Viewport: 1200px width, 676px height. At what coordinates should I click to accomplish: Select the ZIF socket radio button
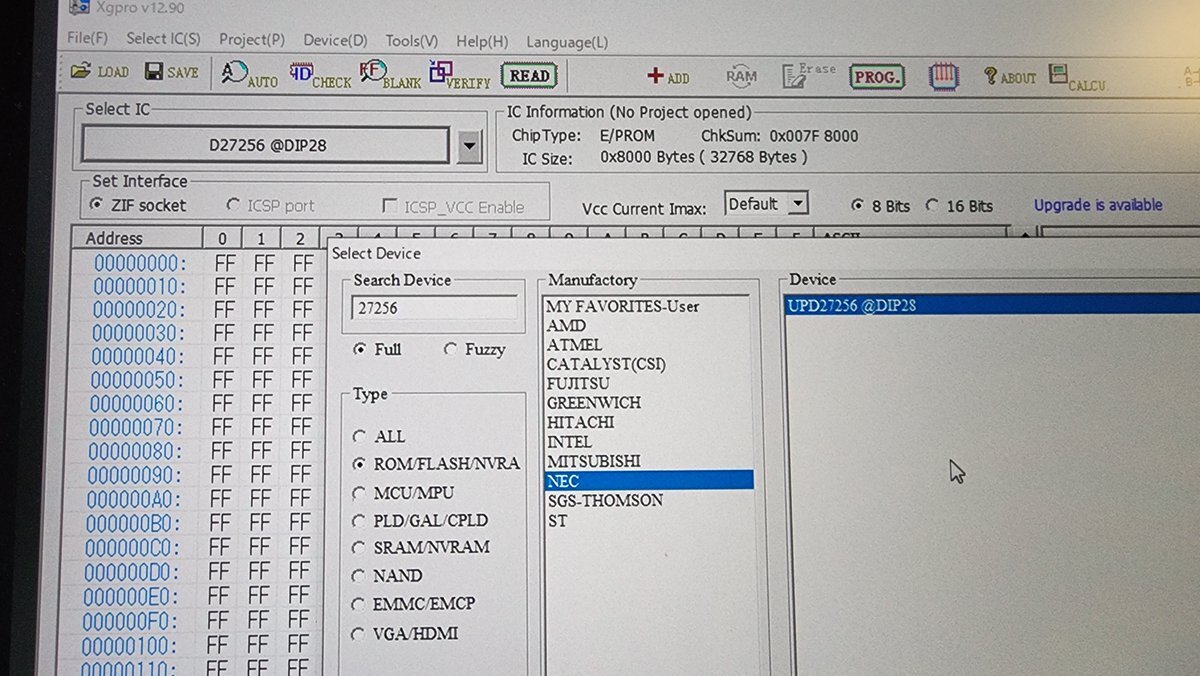coord(97,205)
